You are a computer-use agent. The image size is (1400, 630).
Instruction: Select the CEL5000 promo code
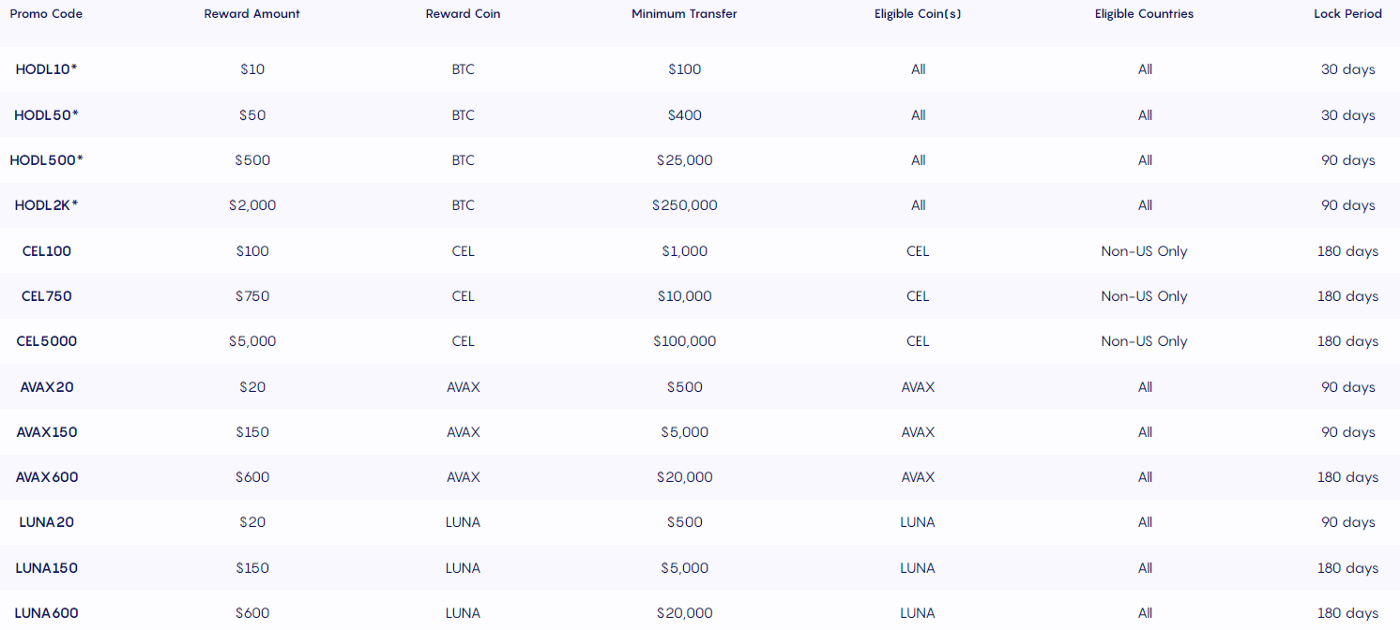pos(46,341)
